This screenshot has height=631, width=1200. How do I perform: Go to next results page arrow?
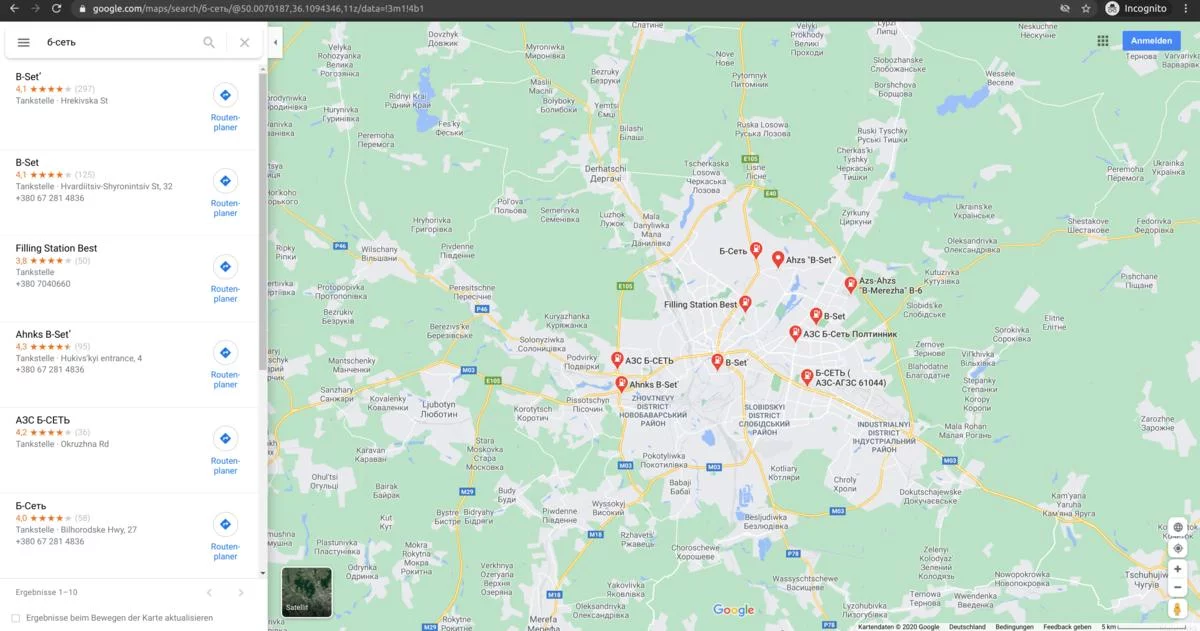(241, 593)
